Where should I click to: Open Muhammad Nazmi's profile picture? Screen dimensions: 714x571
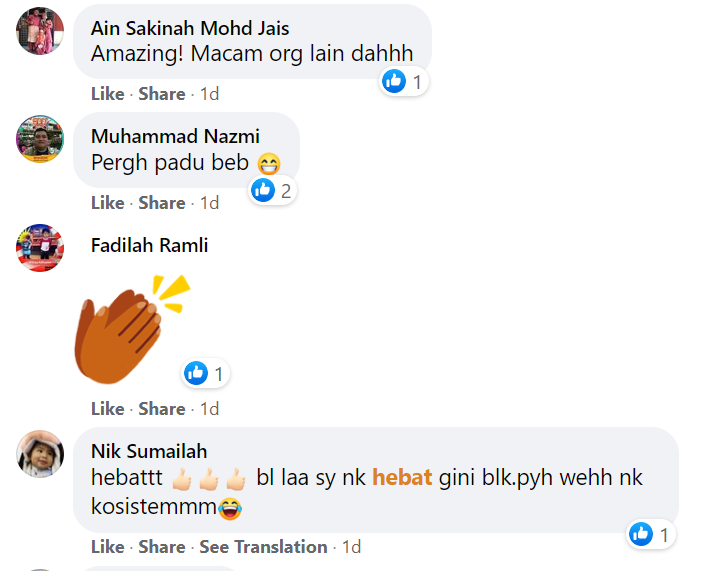coord(40,139)
